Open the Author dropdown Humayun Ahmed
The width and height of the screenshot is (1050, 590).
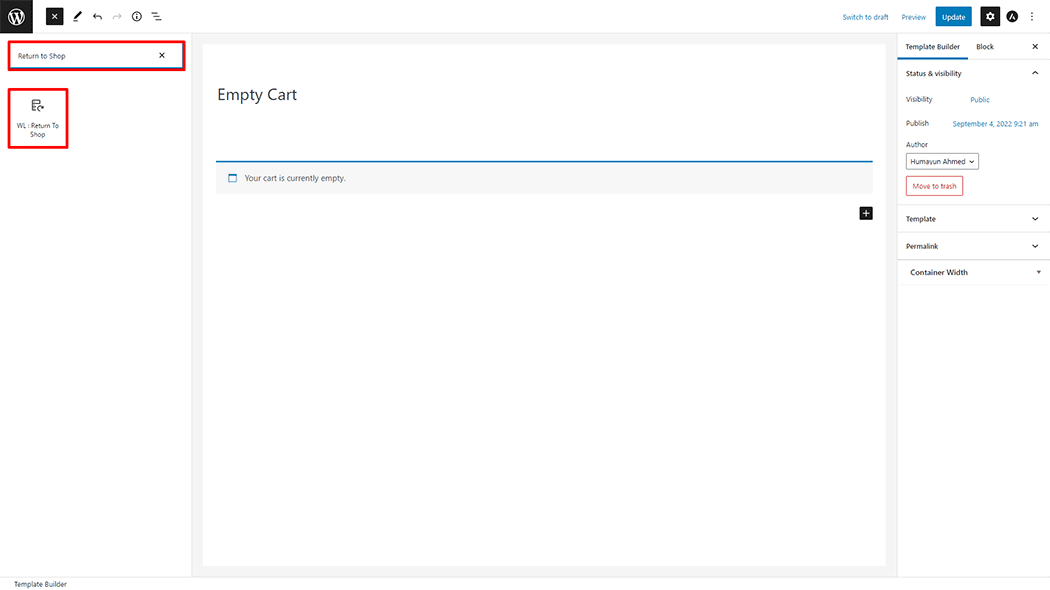[x=942, y=162]
